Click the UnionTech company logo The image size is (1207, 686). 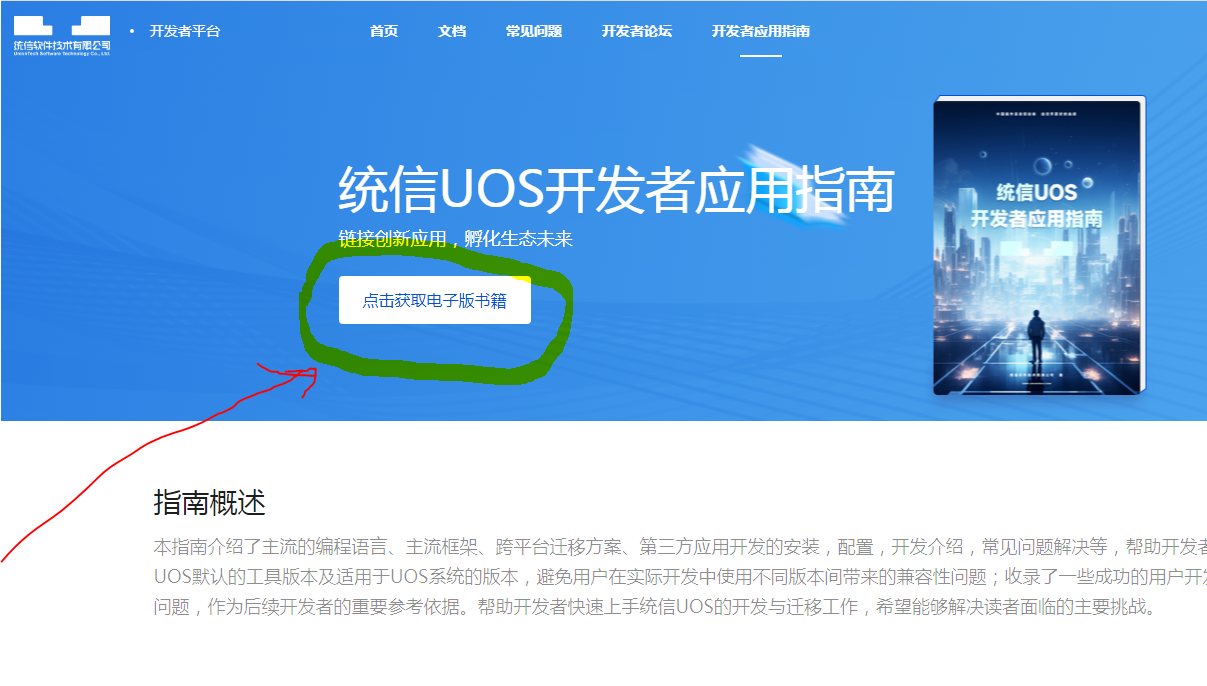tap(62, 30)
